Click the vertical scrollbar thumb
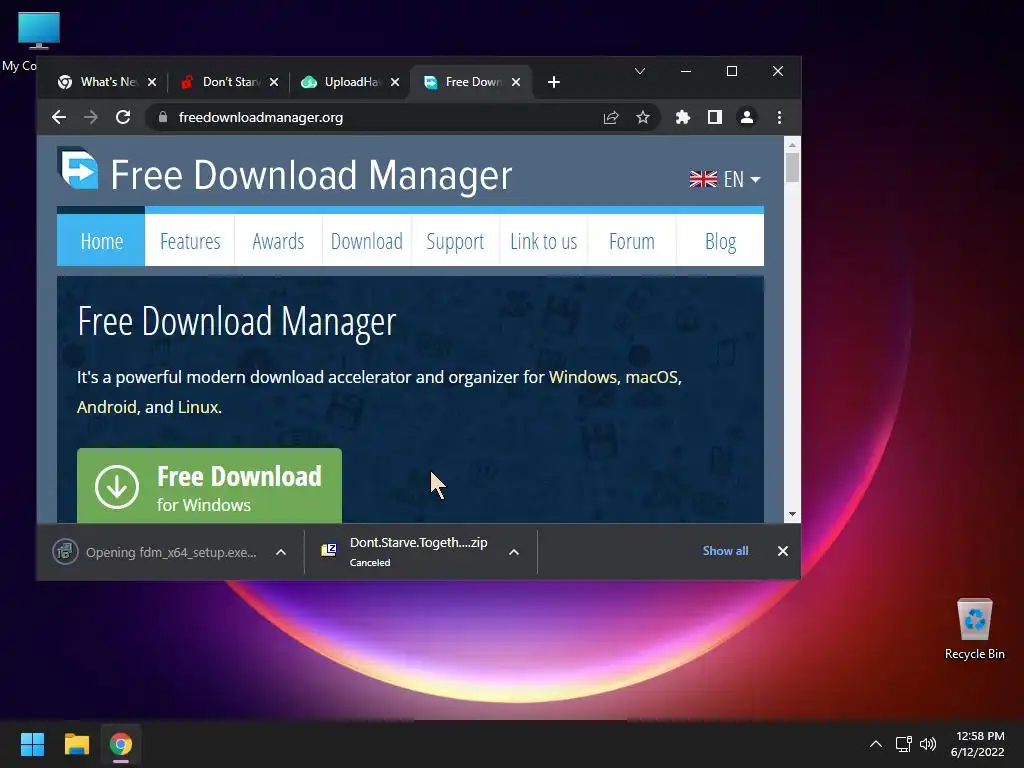This screenshot has height=768, width=1024. (792, 168)
